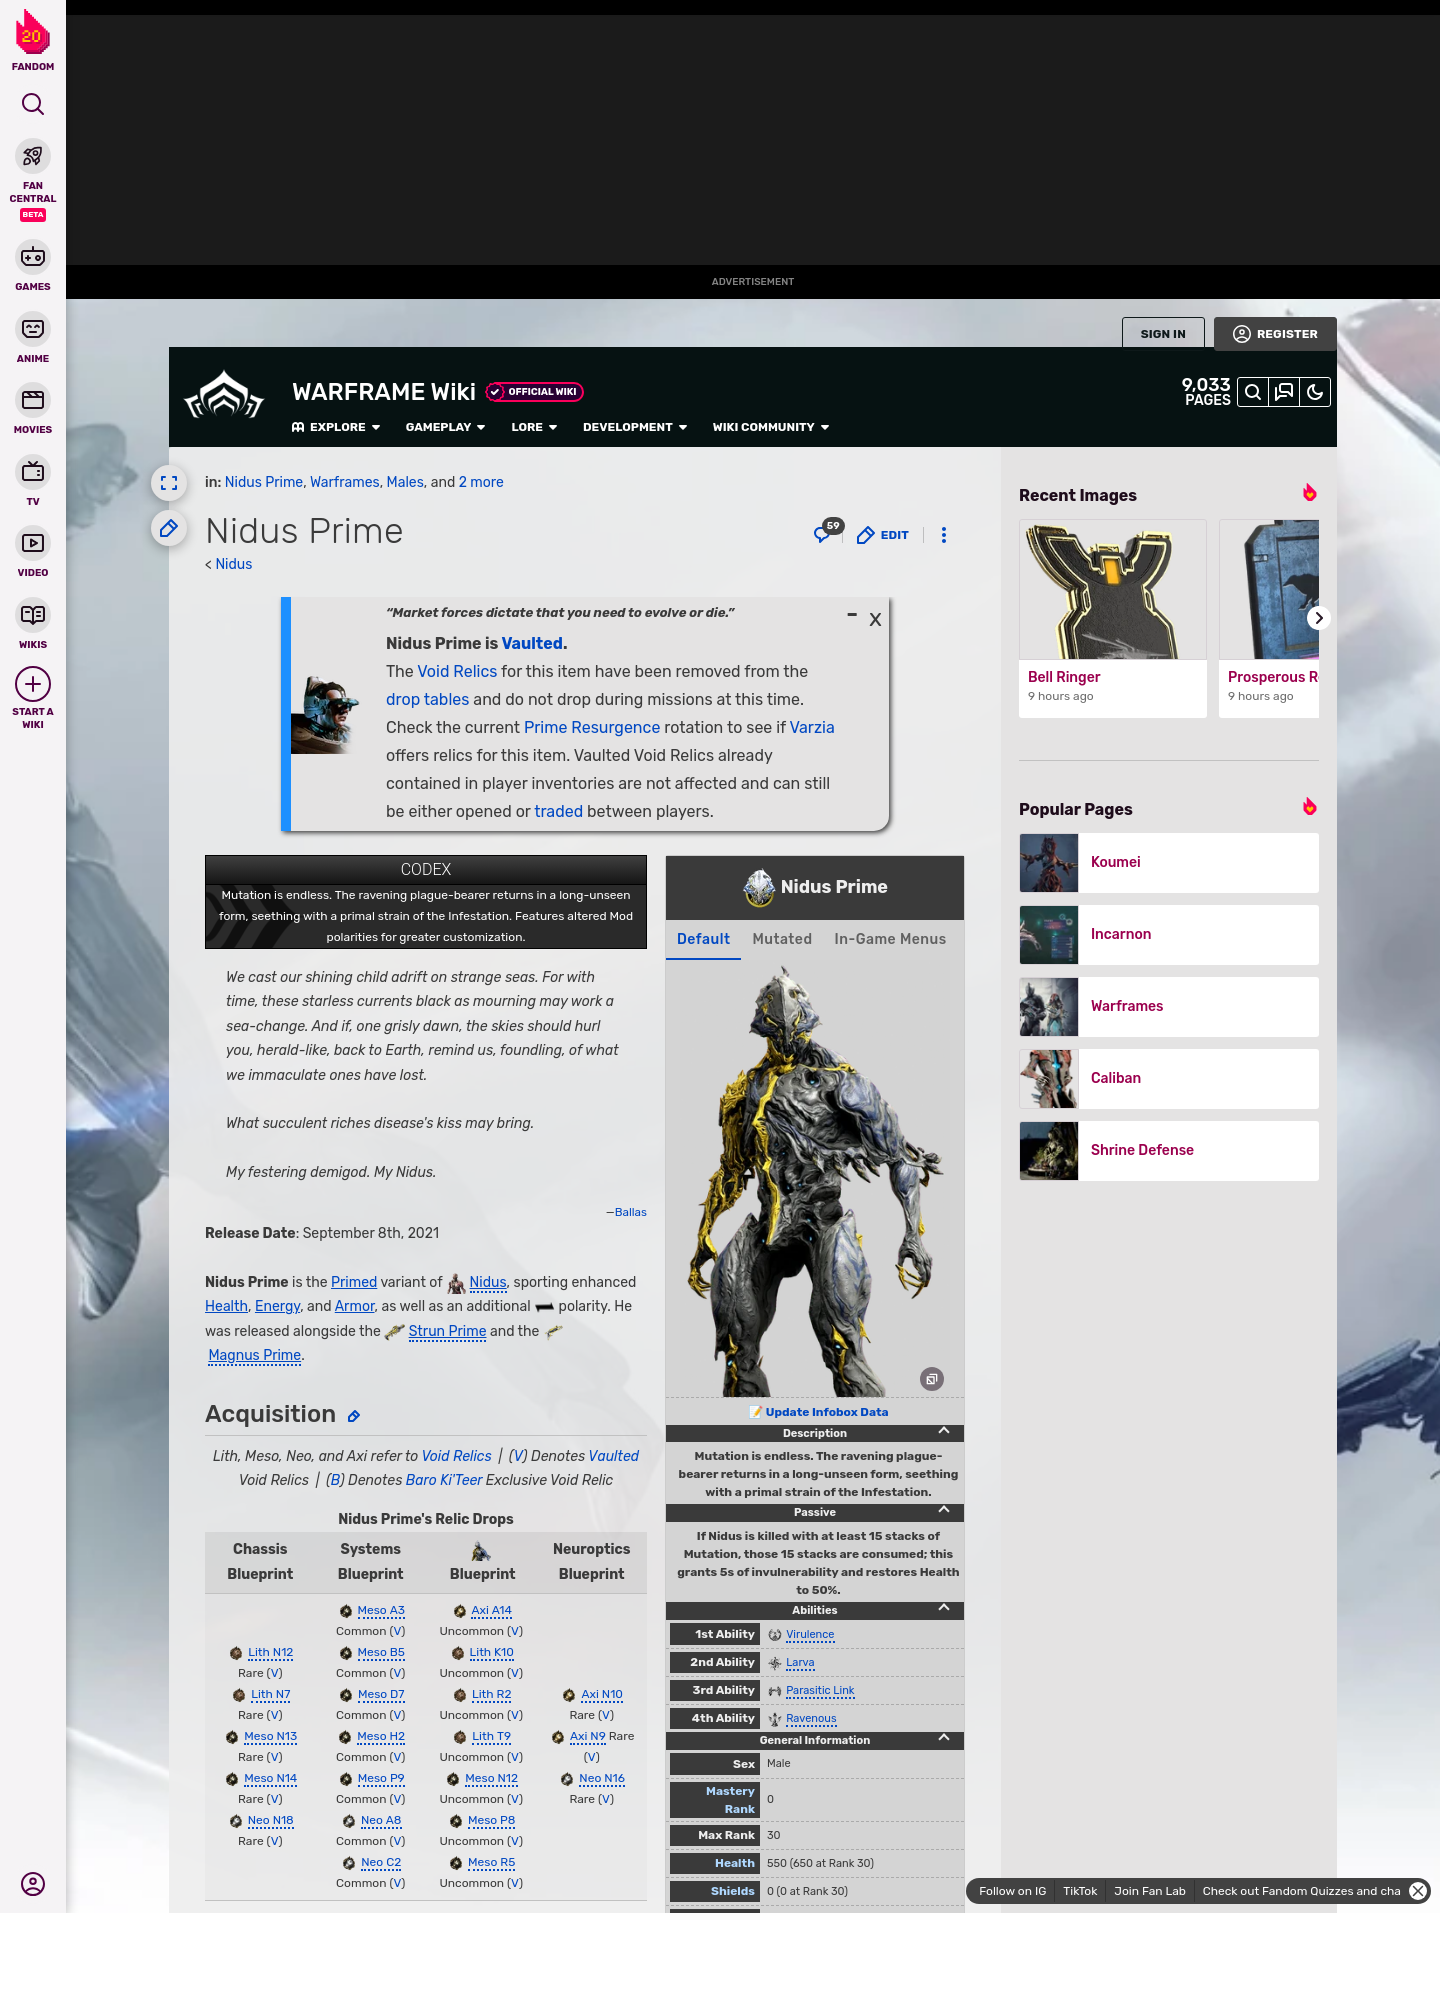The height and width of the screenshot is (2000, 1440).
Task: Enlarge the Nidus Prime infobox image
Action: (x=932, y=1379)
